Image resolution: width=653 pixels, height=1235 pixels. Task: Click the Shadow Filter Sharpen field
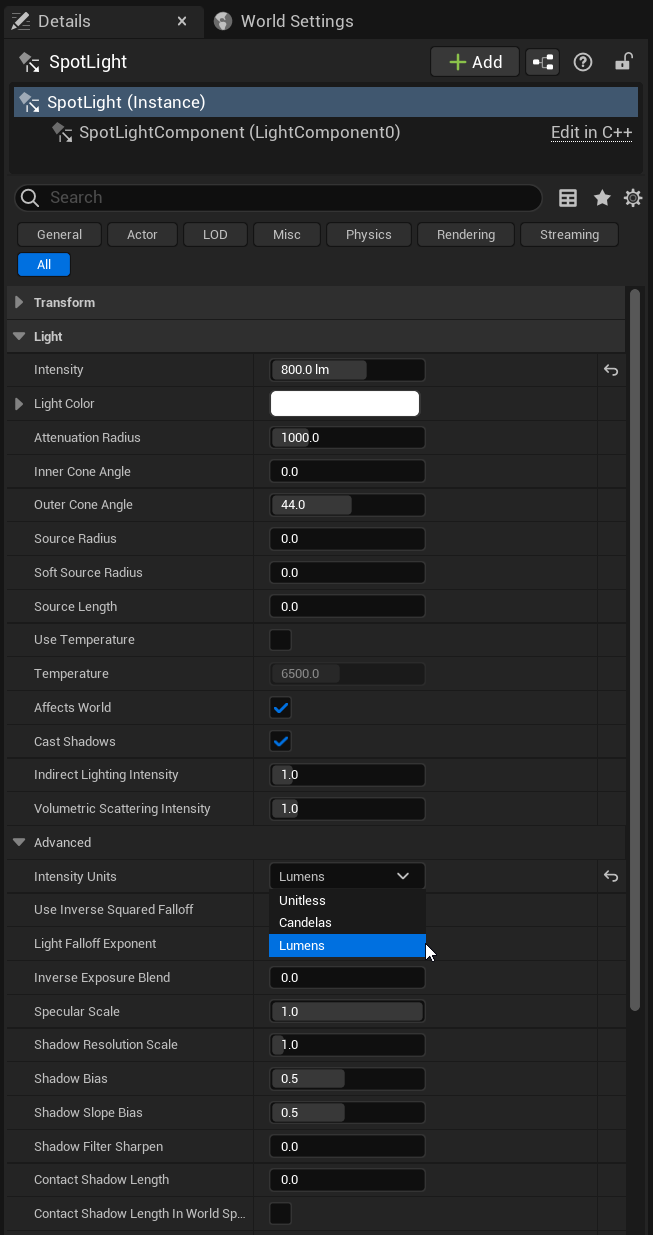pyautogui.click(x=348, y=1147)
